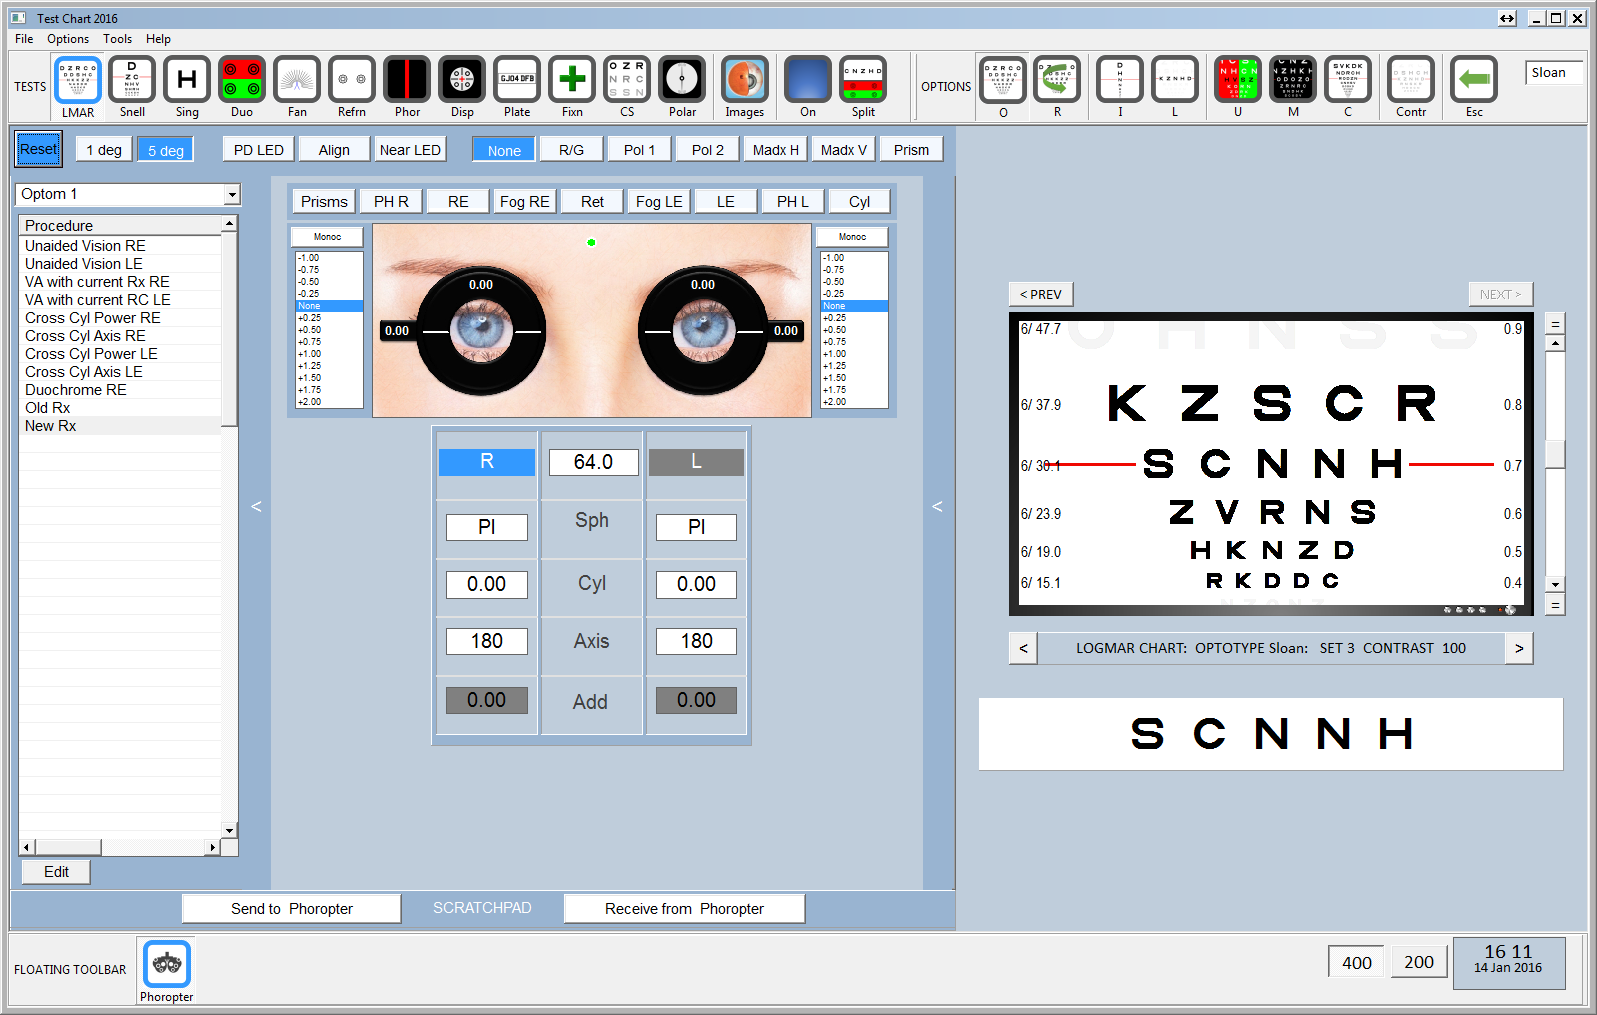Open the Single letter test
Image resolution: width=1597 pixels, height=1015 pixels.
(x=187, y=80)
